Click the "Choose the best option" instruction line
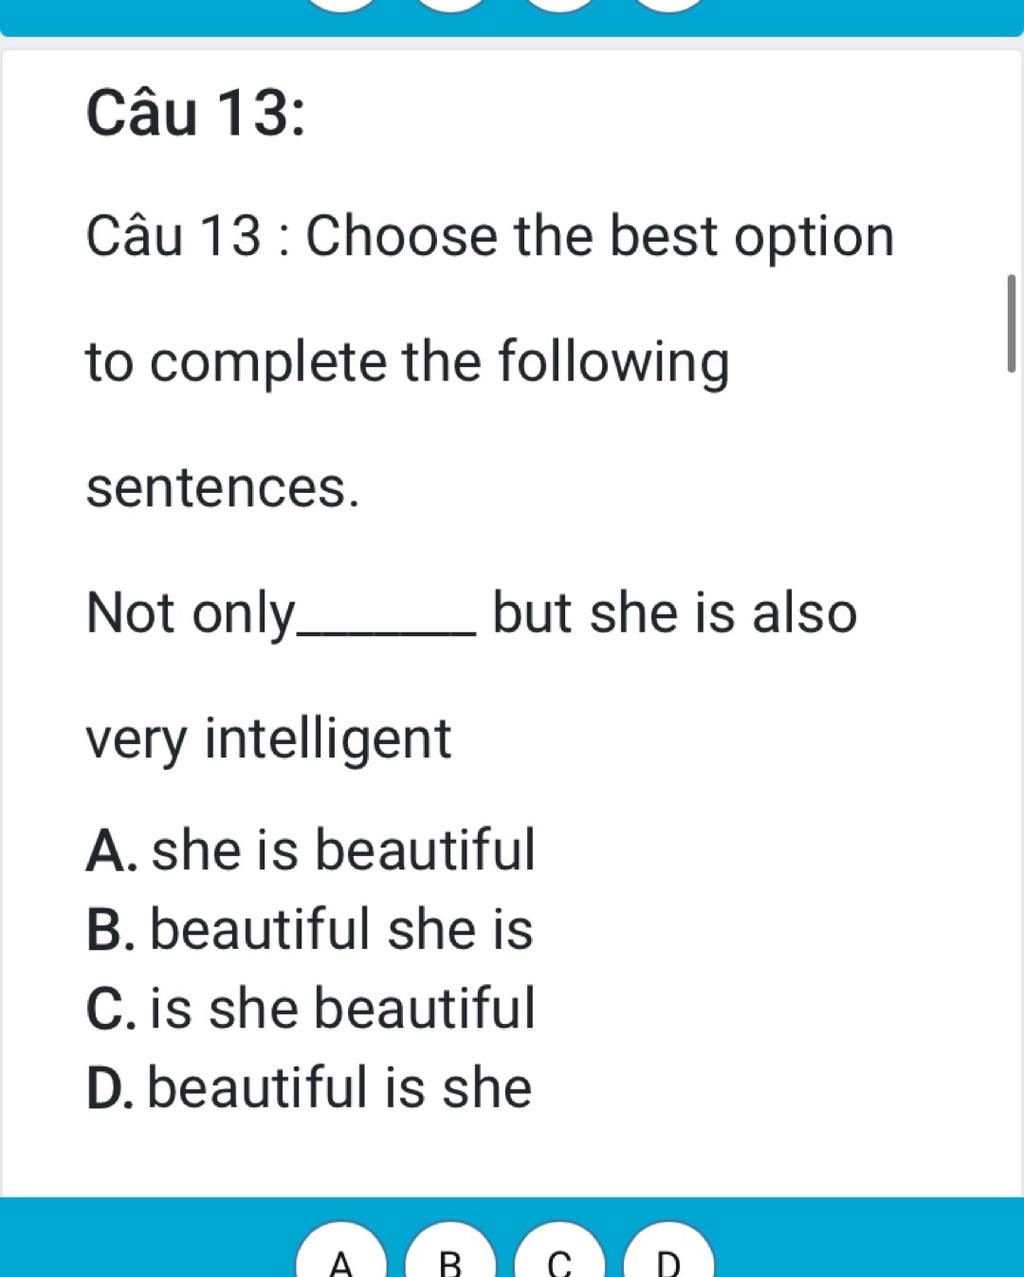Viewport: 1024px width, 1277px height. coord(600,237)
